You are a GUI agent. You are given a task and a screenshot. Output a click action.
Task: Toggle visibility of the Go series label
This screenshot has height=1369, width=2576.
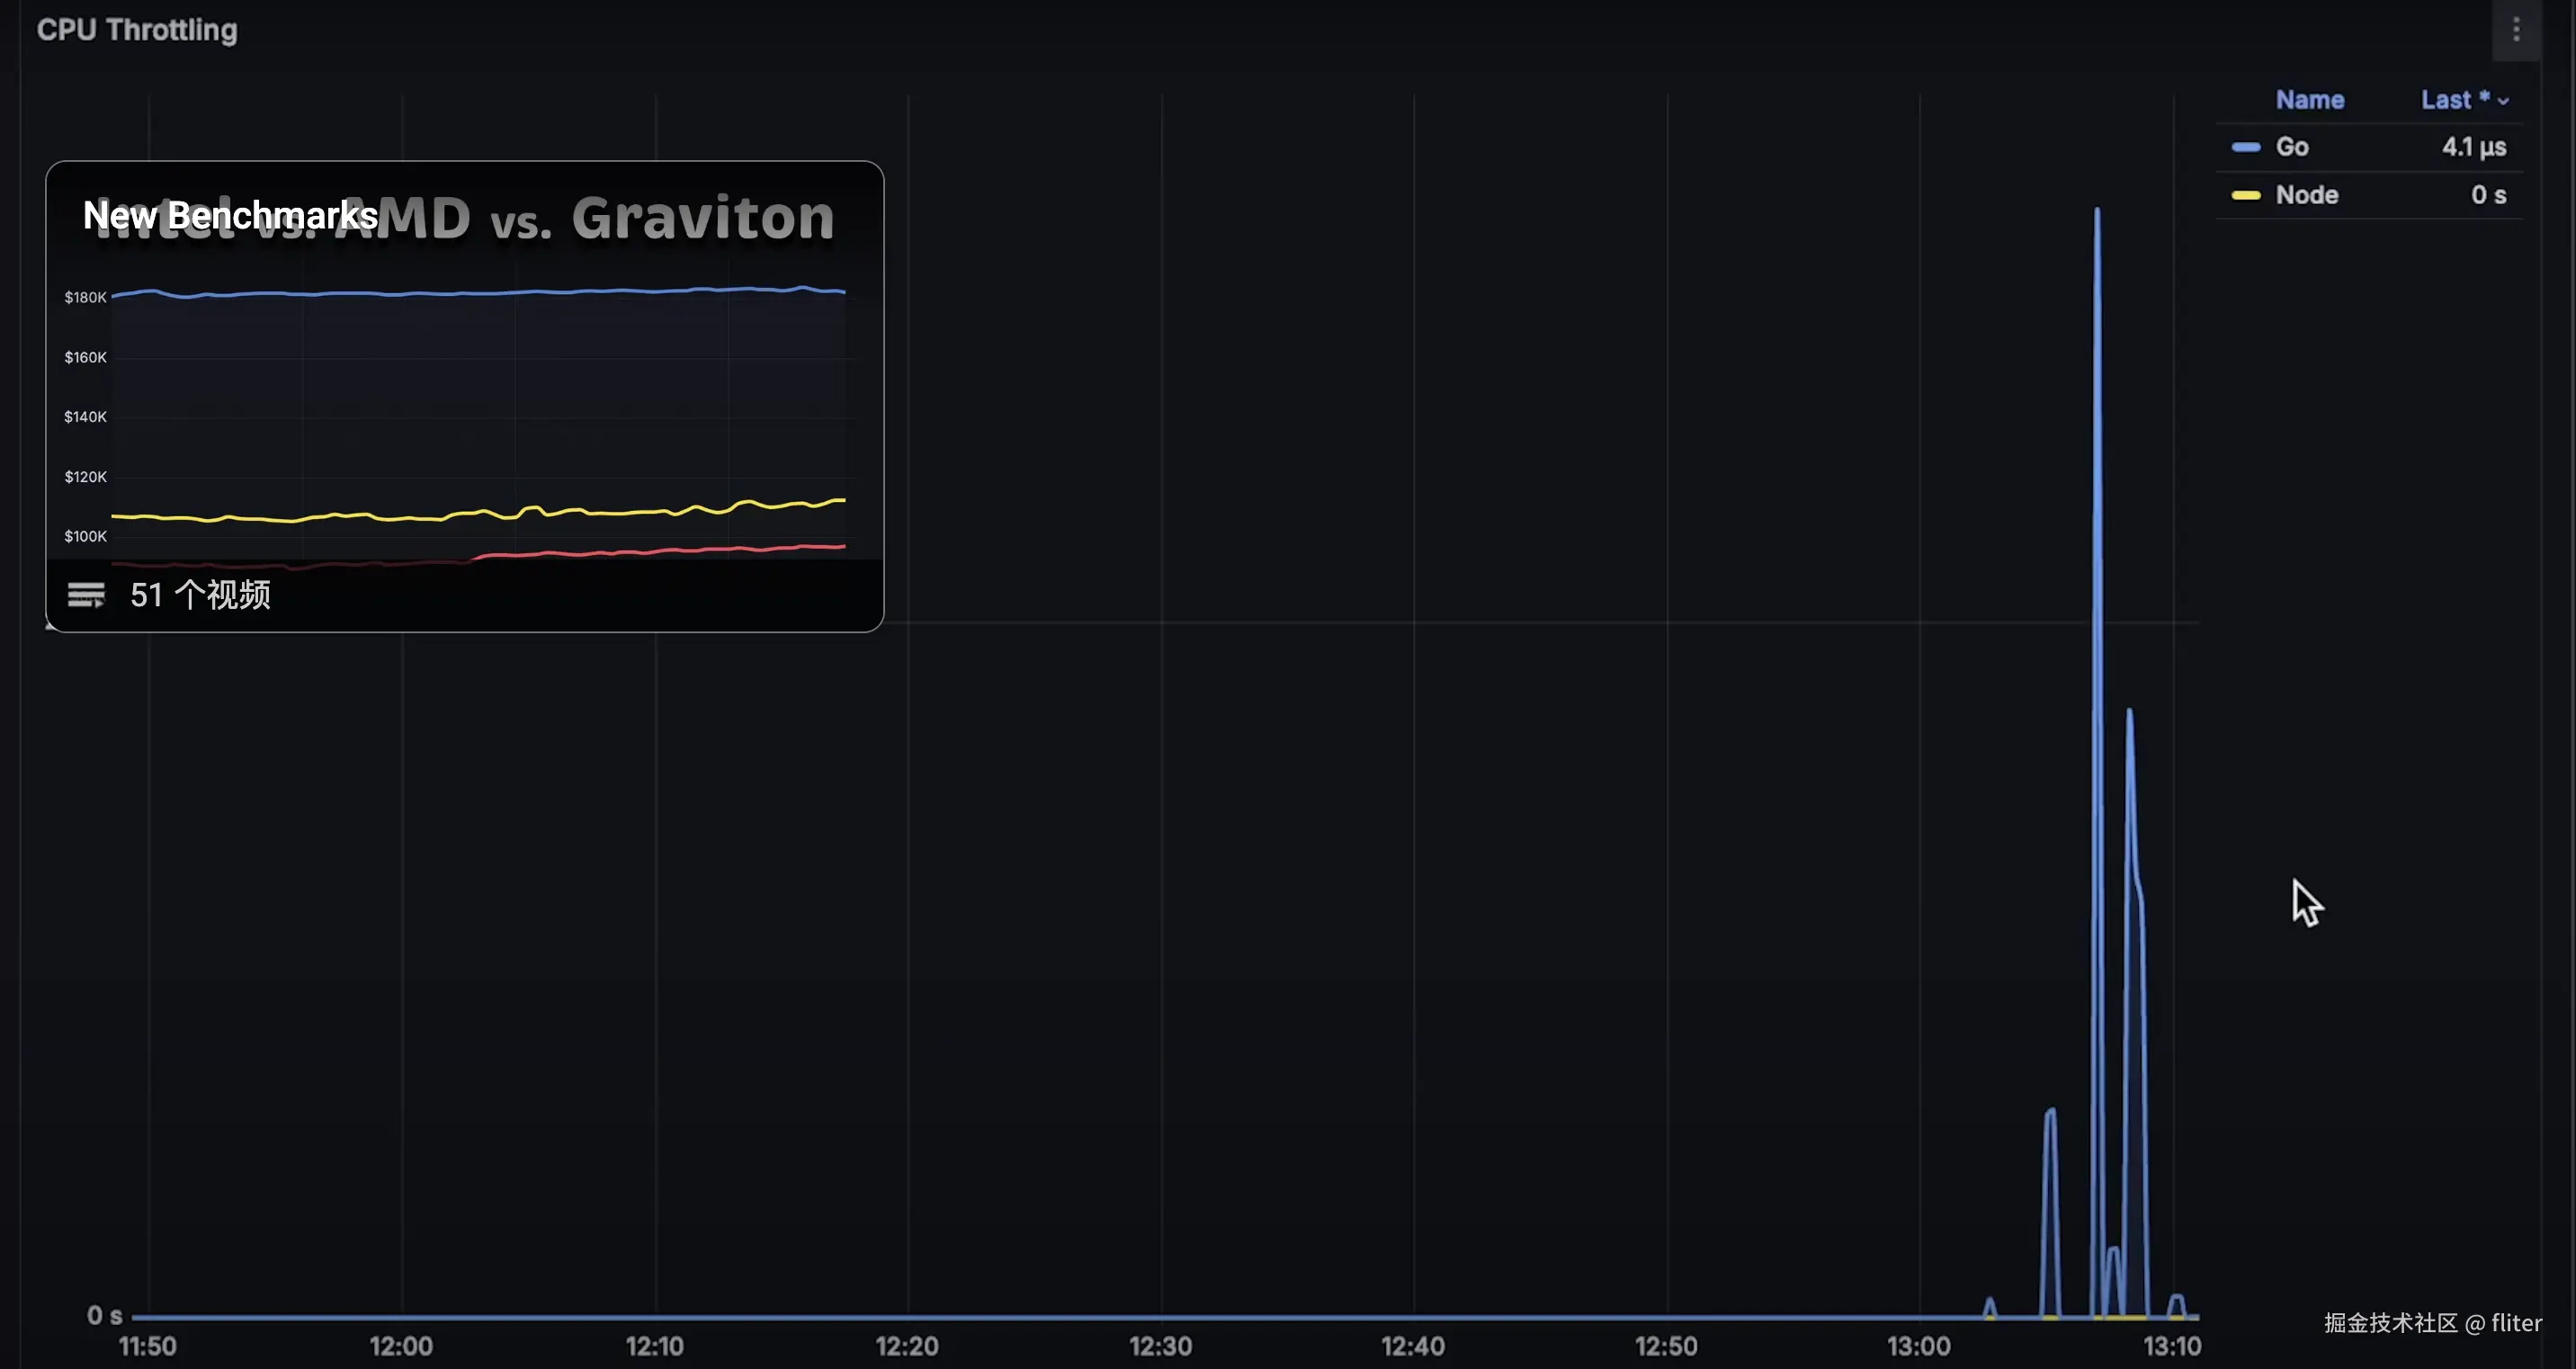pos(2291,147)
